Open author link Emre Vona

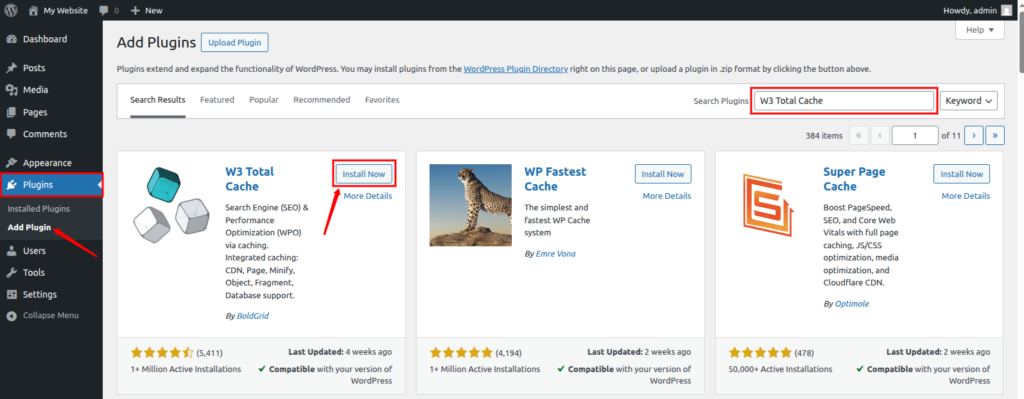555,253
